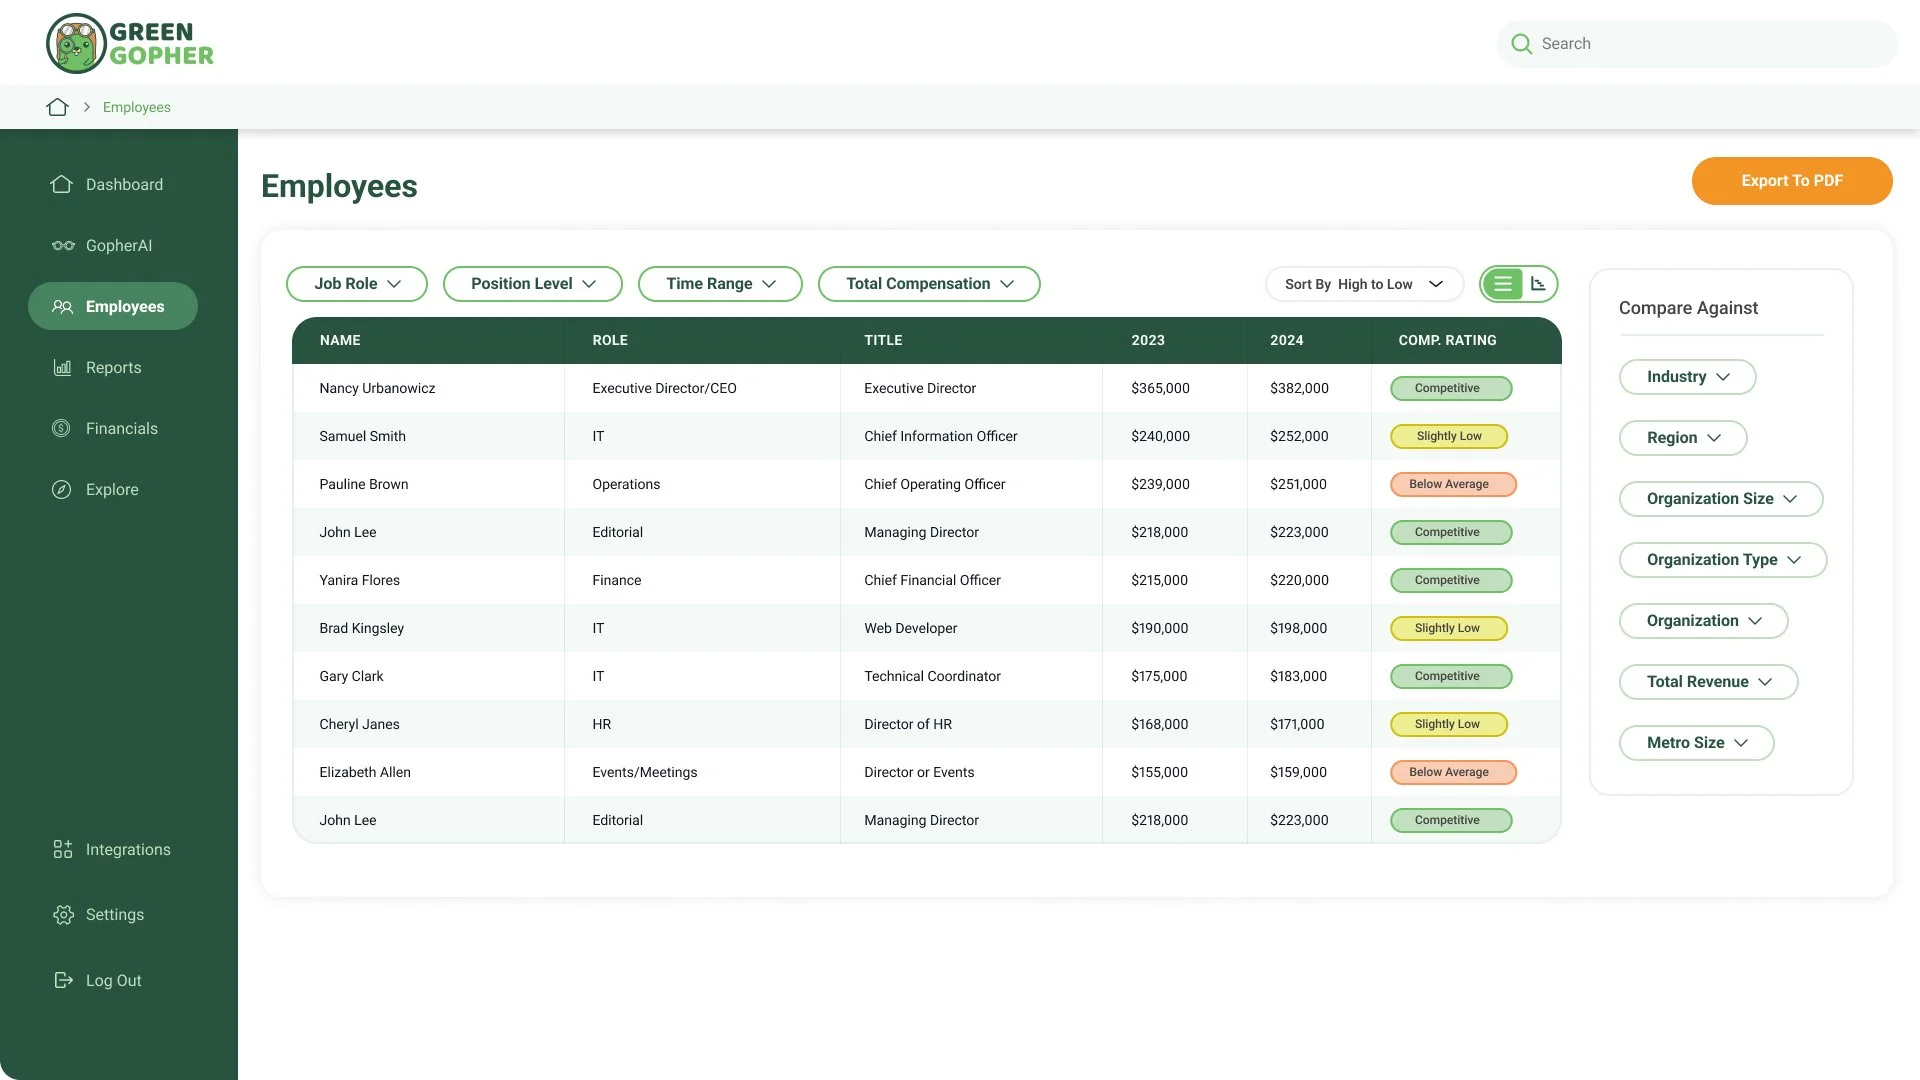
Task: Open the Total Compensation filter dropdown
Action: click(x=929, y=284)
